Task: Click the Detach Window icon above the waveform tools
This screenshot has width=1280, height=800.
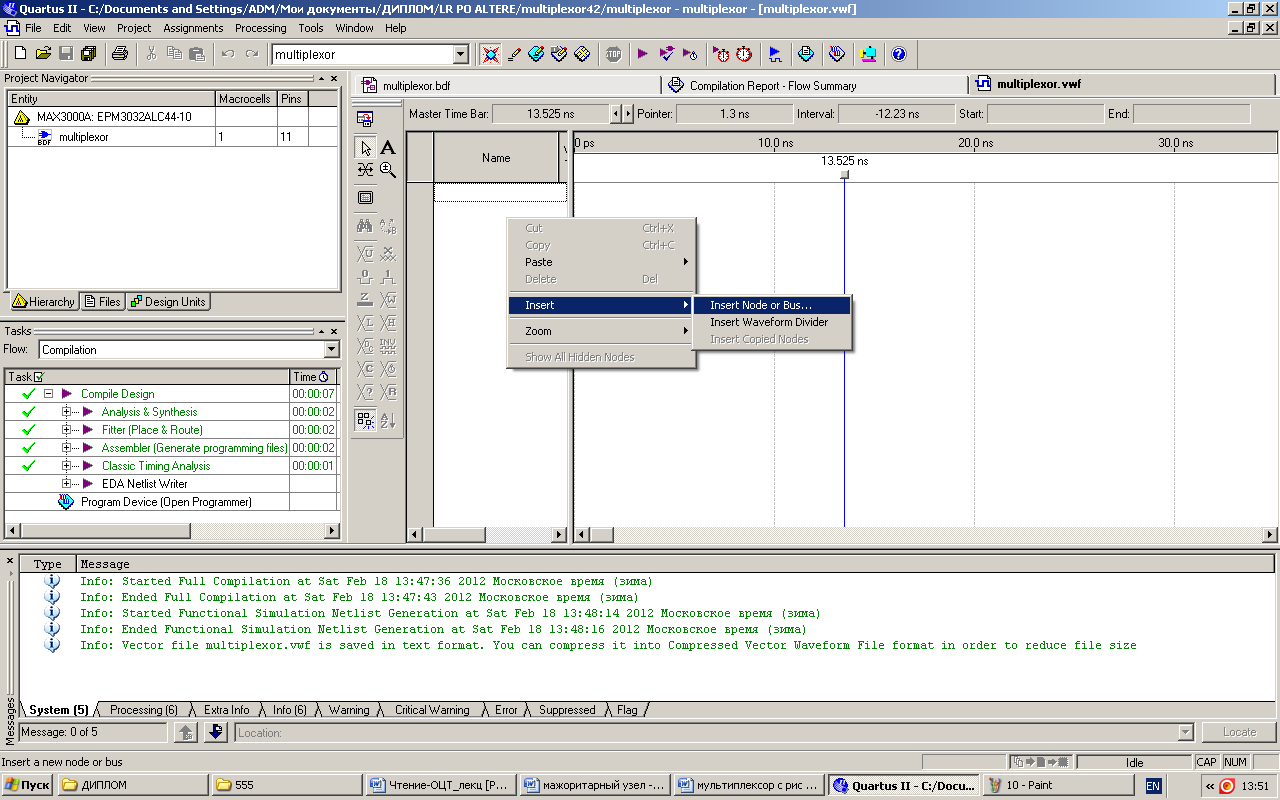Action: pos(366,118)
